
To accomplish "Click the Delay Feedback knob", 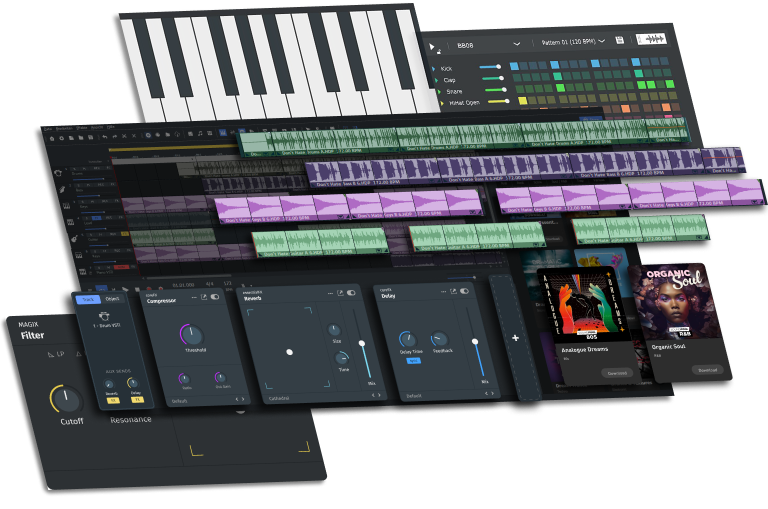I will [x=439, y=339].
